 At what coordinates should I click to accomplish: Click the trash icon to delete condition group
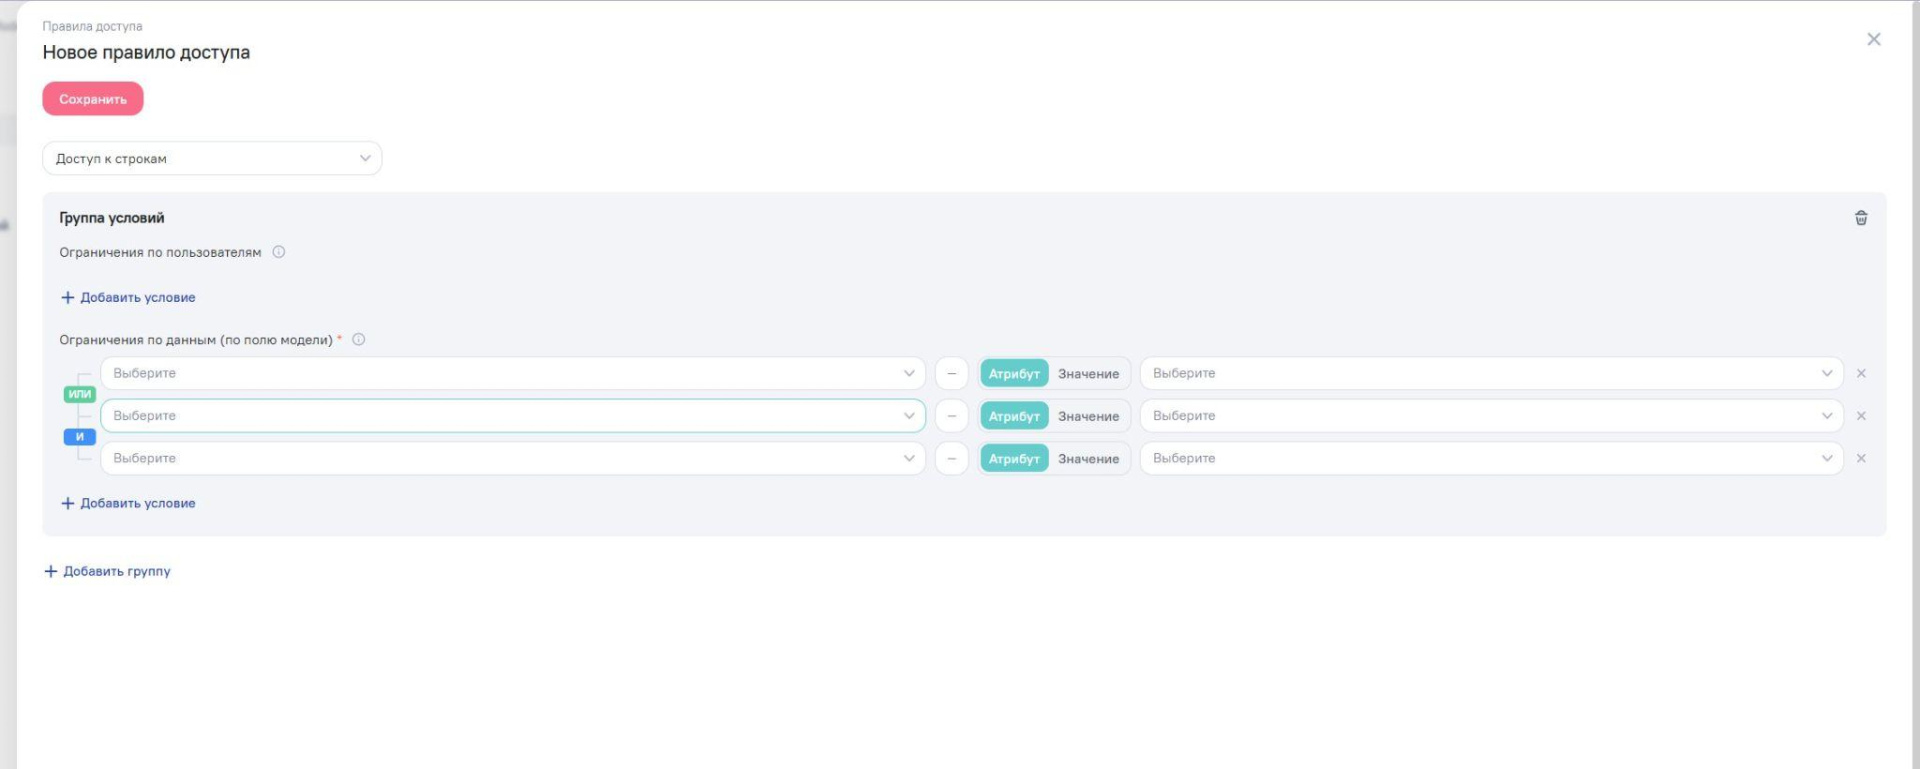[x=1860, y=218]
